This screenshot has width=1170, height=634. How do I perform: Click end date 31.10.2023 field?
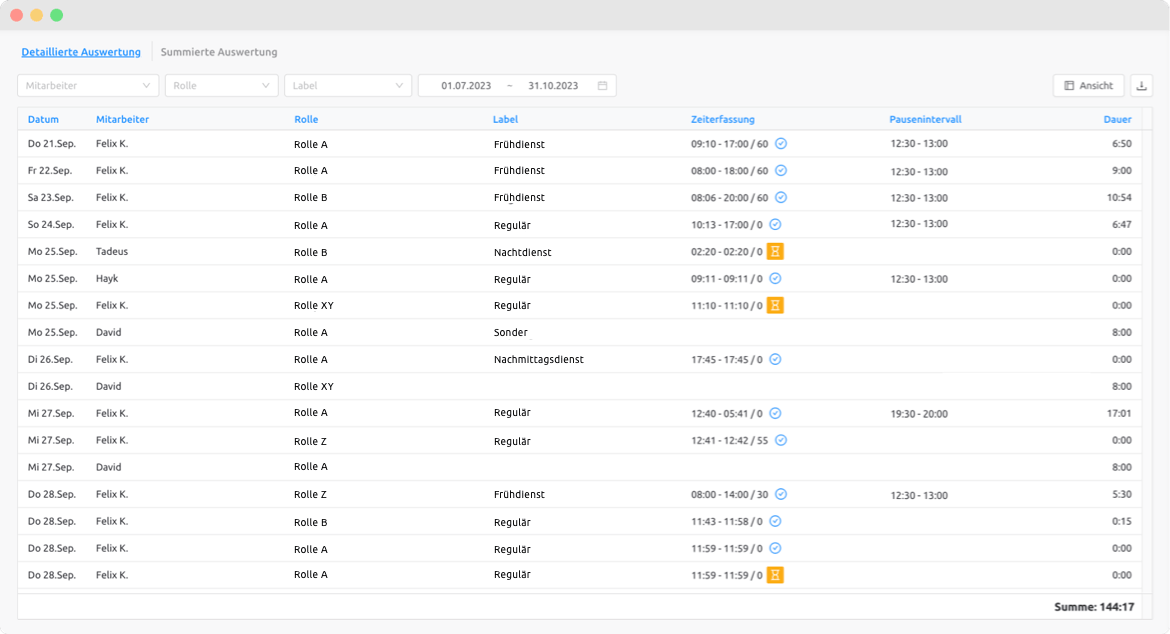[x=553, y=86]
